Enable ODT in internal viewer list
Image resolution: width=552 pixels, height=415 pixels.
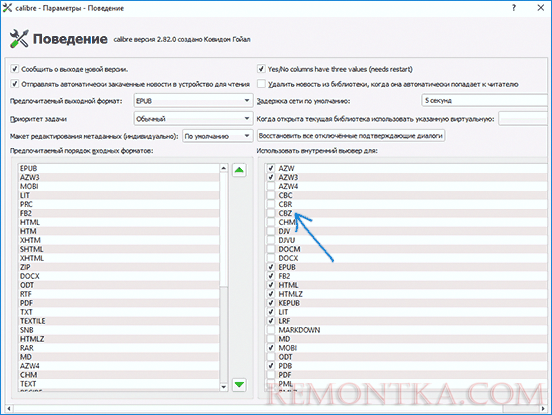click(271, 357)
